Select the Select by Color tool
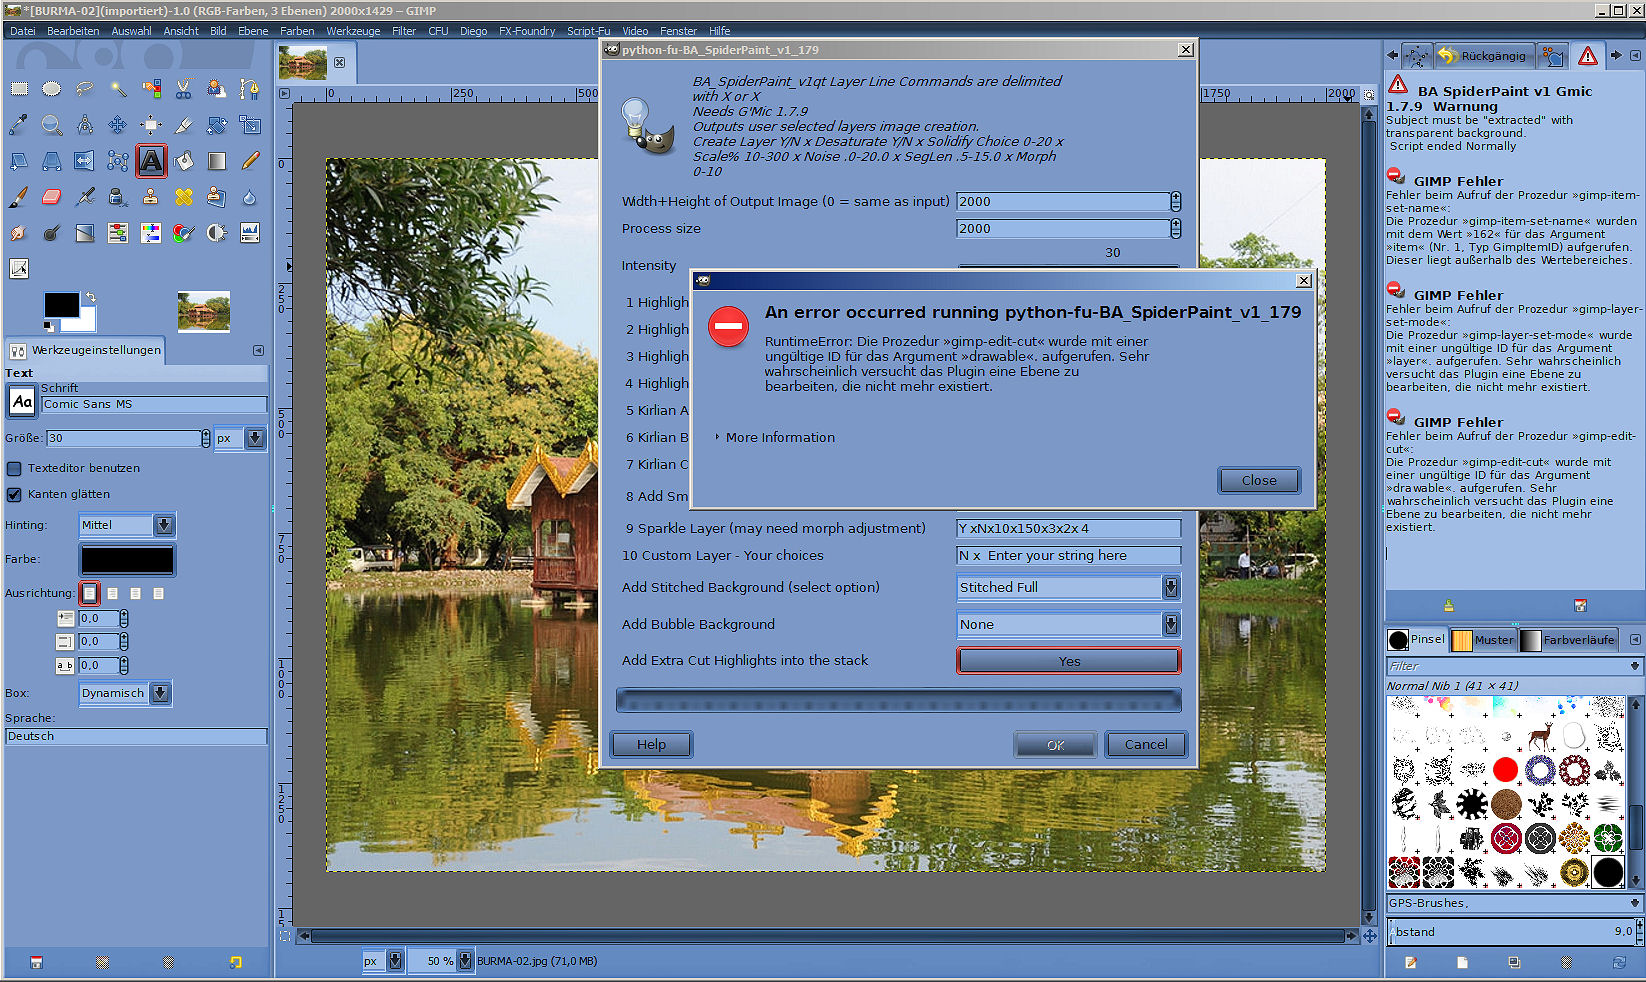The image size is (1646, 982). [x=151, y=89]
